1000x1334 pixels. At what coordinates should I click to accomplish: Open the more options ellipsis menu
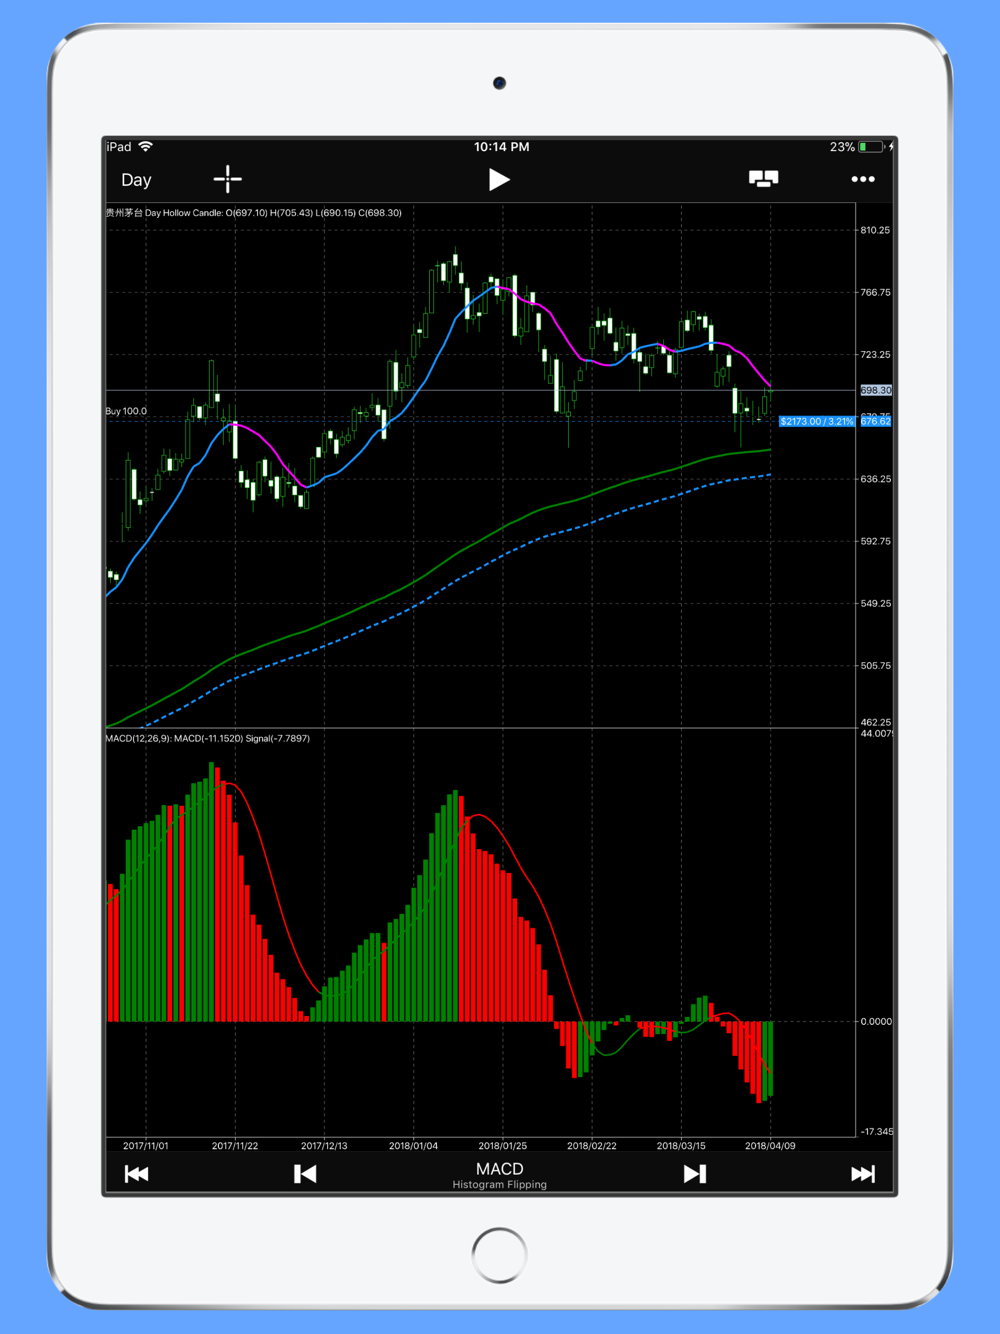[863, 179]
